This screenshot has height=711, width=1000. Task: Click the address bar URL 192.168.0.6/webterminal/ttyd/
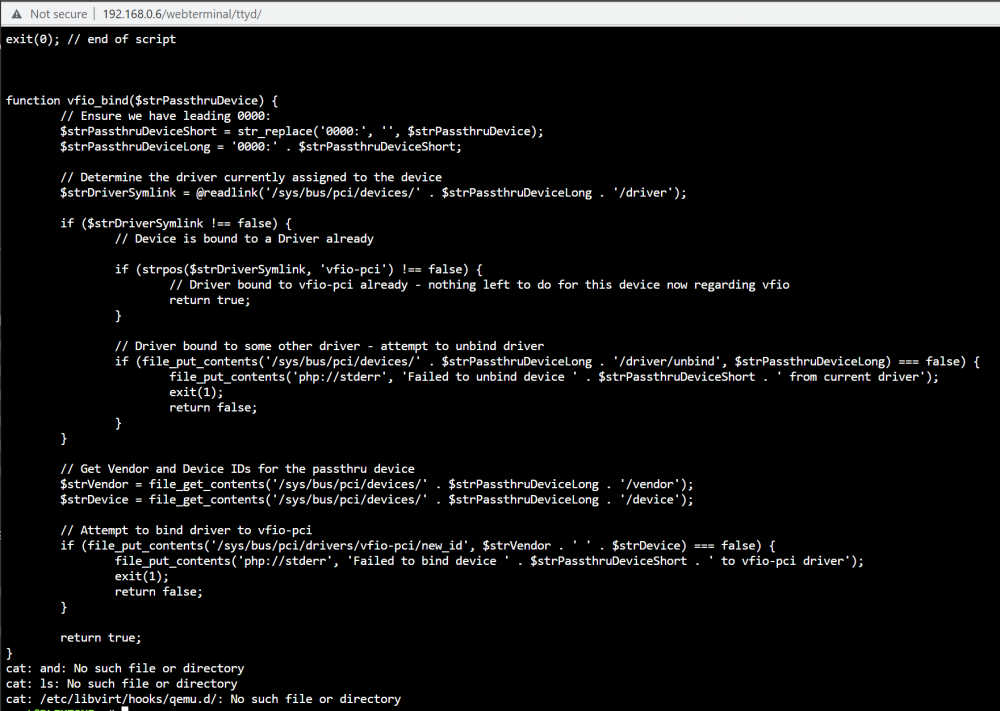182,14
